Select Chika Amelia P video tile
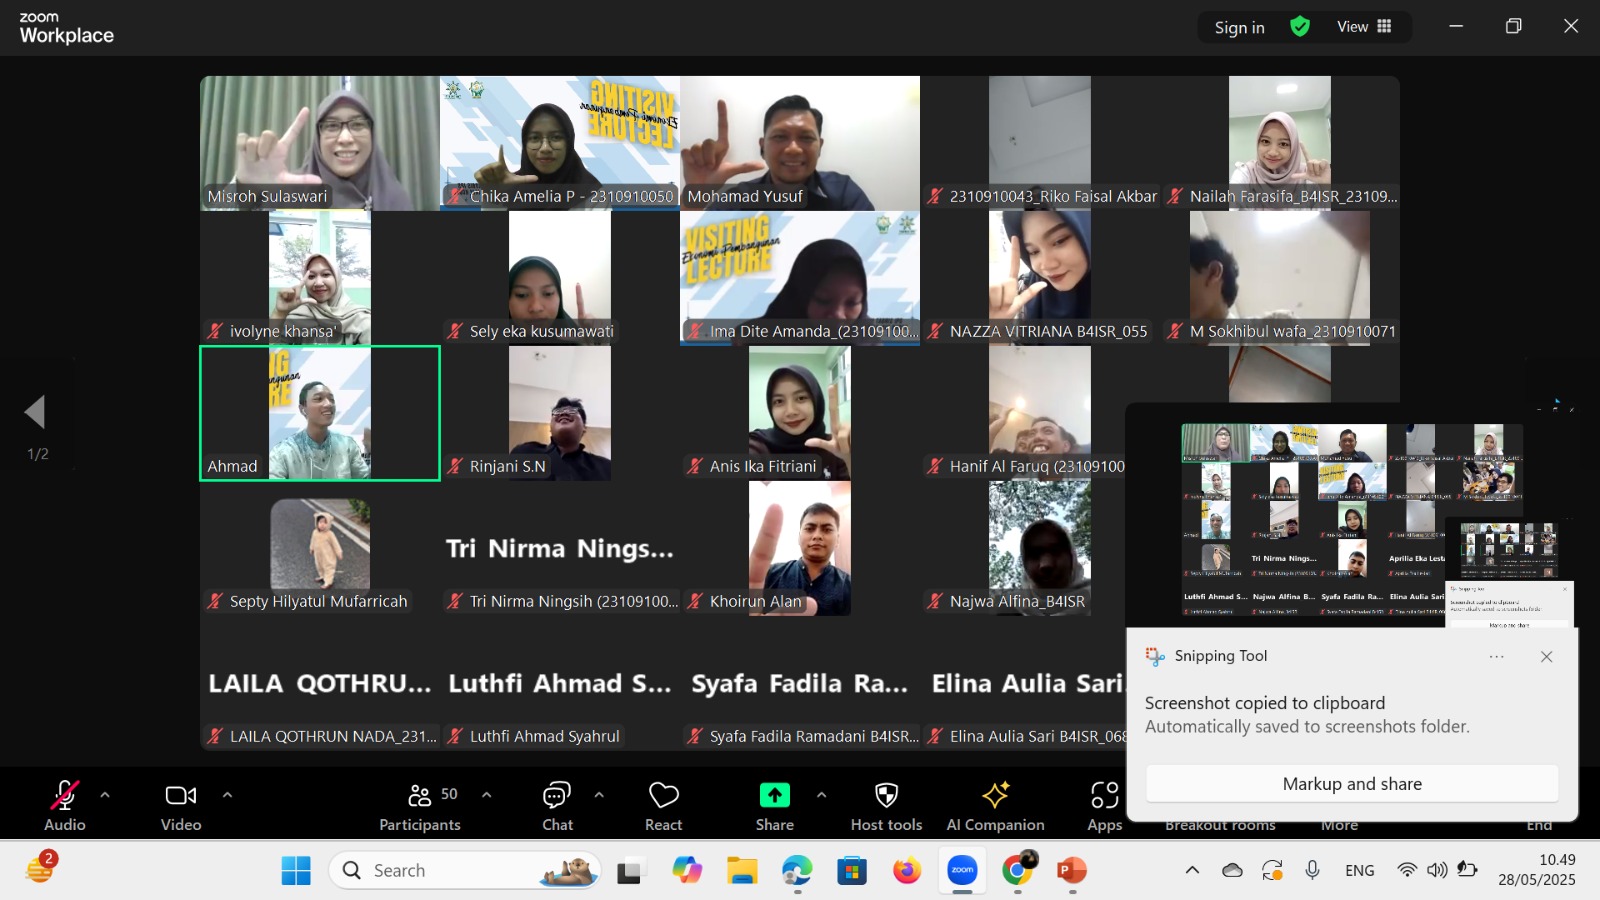 click(x=560, y=143)
